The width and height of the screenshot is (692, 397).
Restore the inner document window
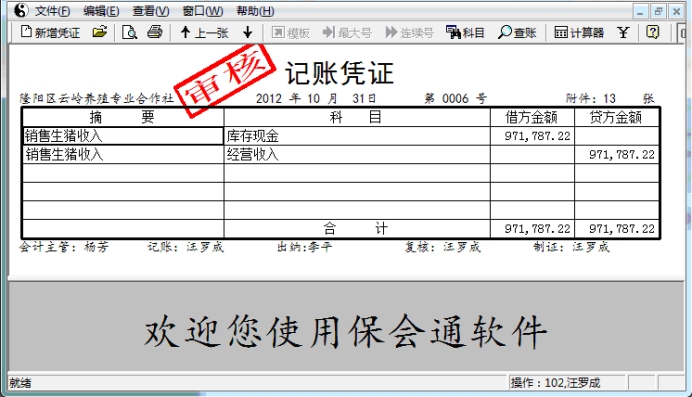pos(658,11)
